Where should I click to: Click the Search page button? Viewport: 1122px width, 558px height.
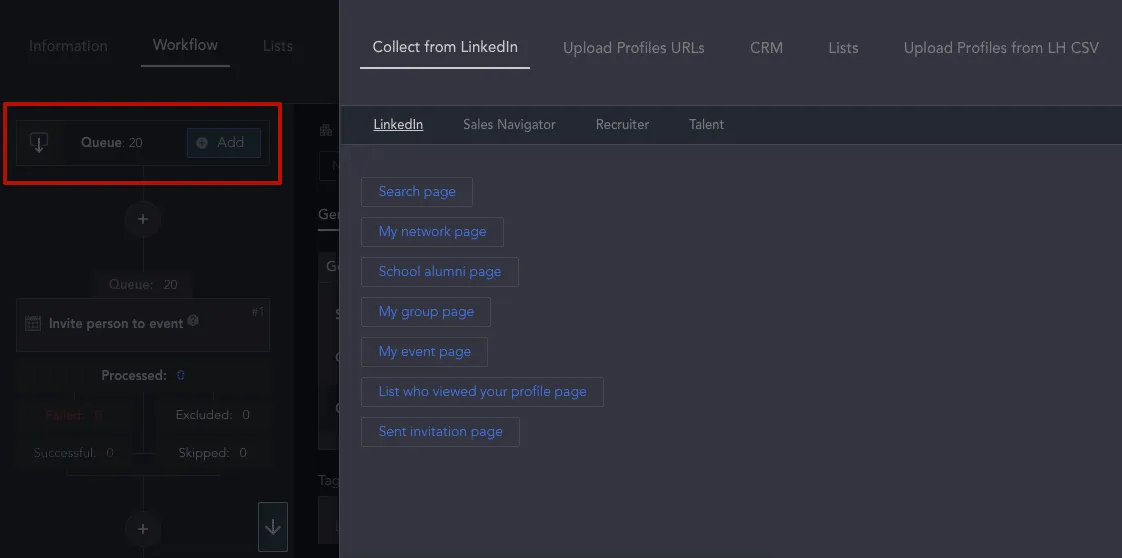pos(416,192)
